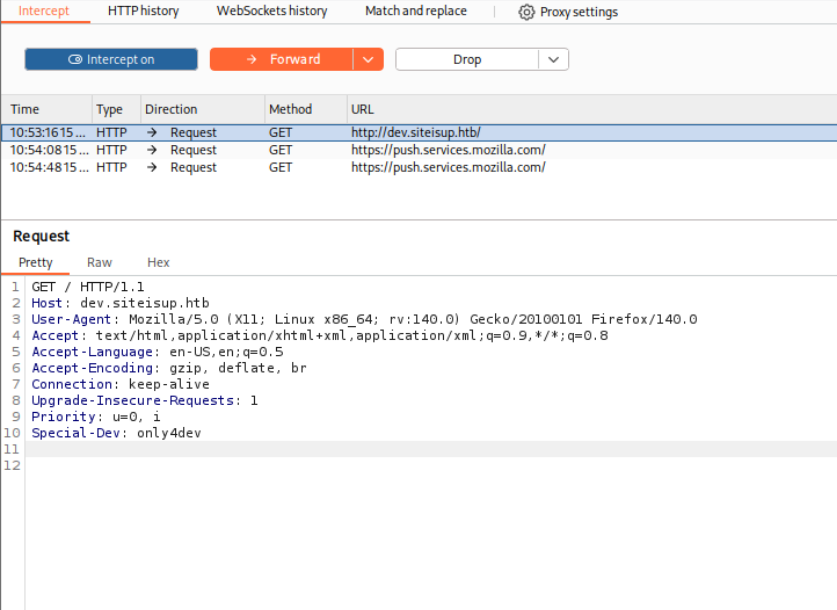This screenshot has width=837, height=610.
Task: Click direction arrow icon of first request
Action: coord(152,132)
